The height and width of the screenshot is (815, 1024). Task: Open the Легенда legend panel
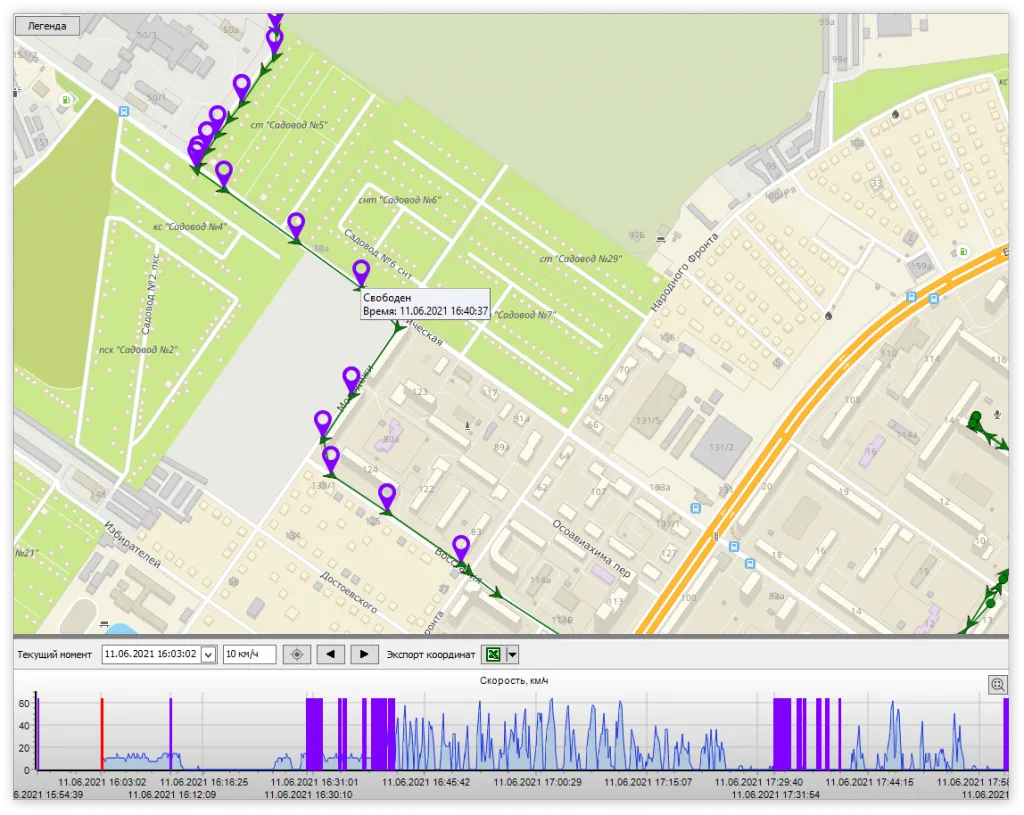coord(47,26)
